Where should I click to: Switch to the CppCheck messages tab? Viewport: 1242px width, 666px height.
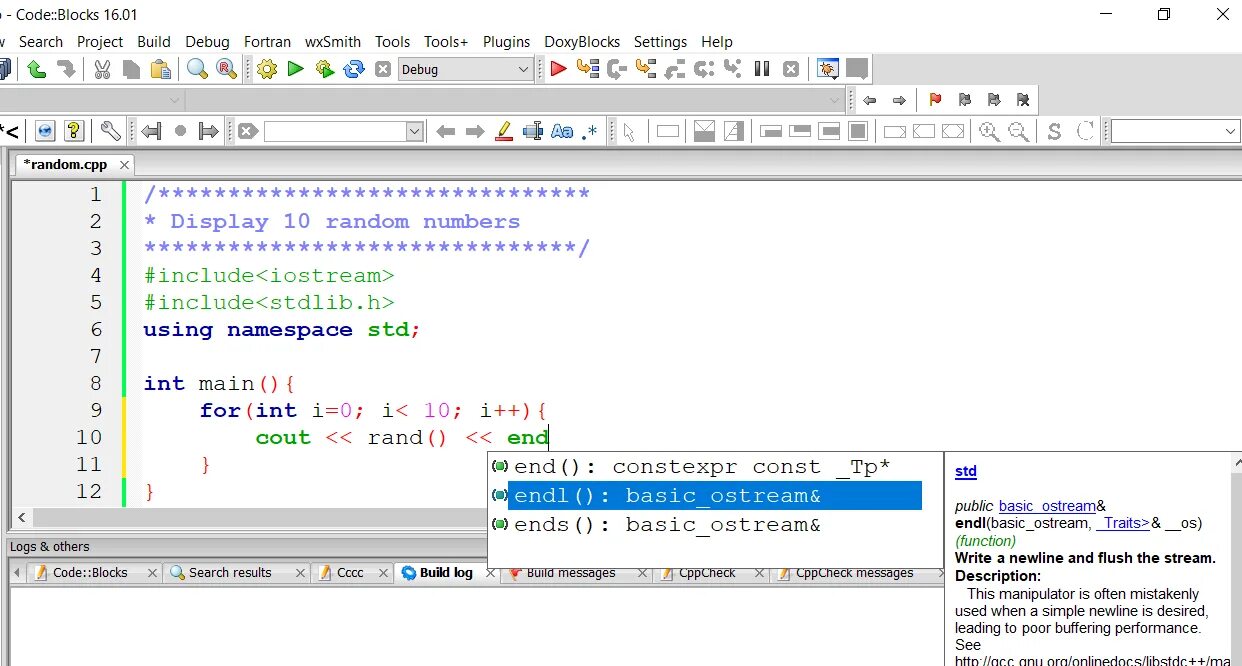854,573
